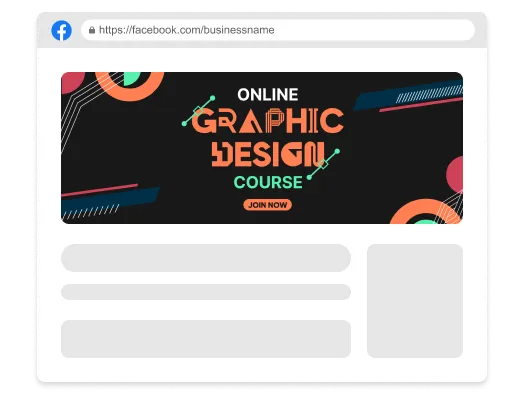
Task: Click the green COURSE text
Action: pos(268,182)
